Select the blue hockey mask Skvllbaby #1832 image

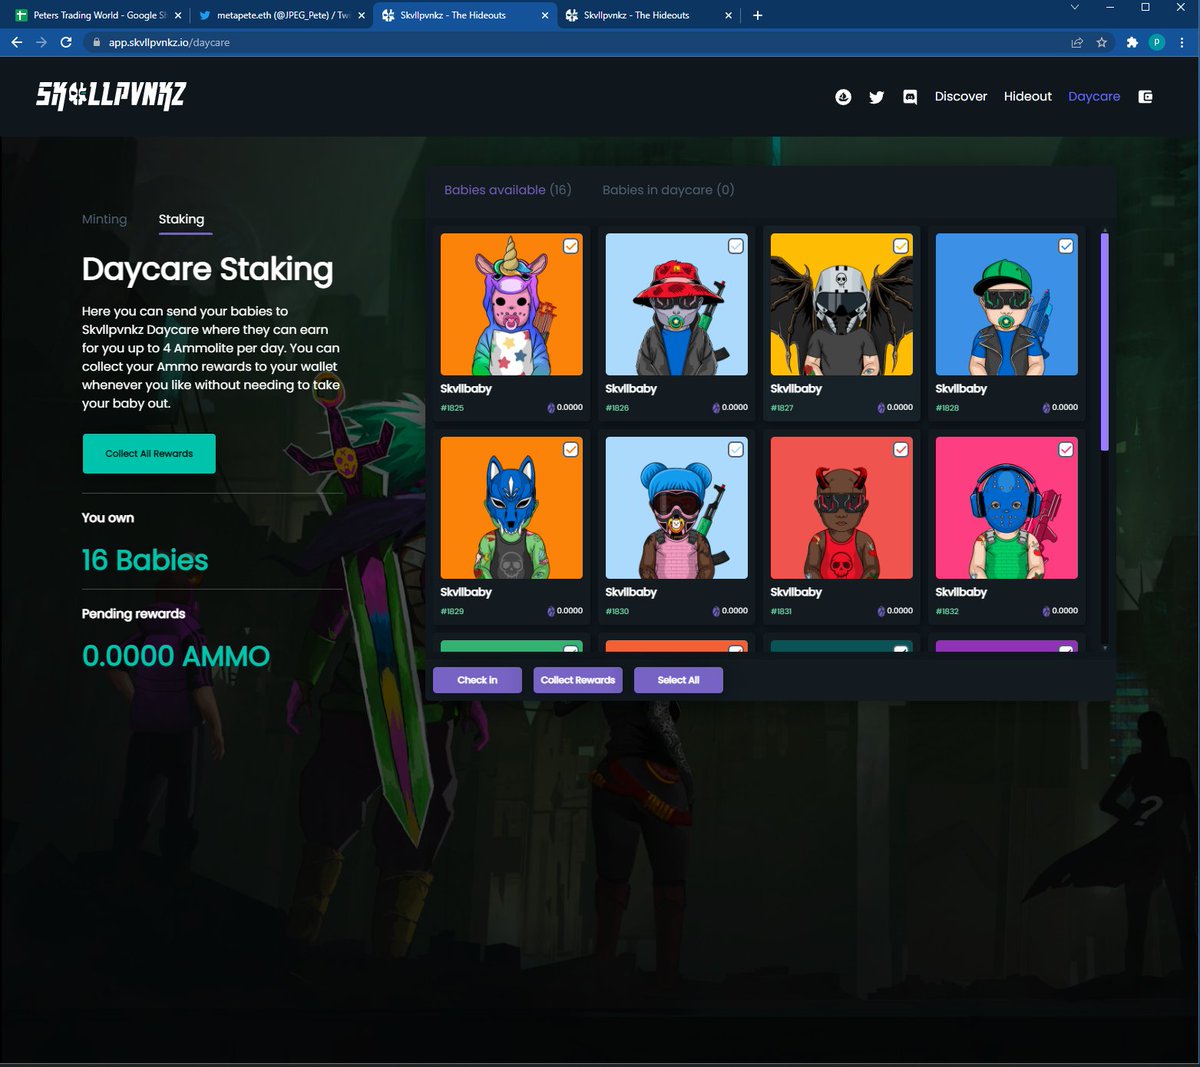coord(1007,508)
